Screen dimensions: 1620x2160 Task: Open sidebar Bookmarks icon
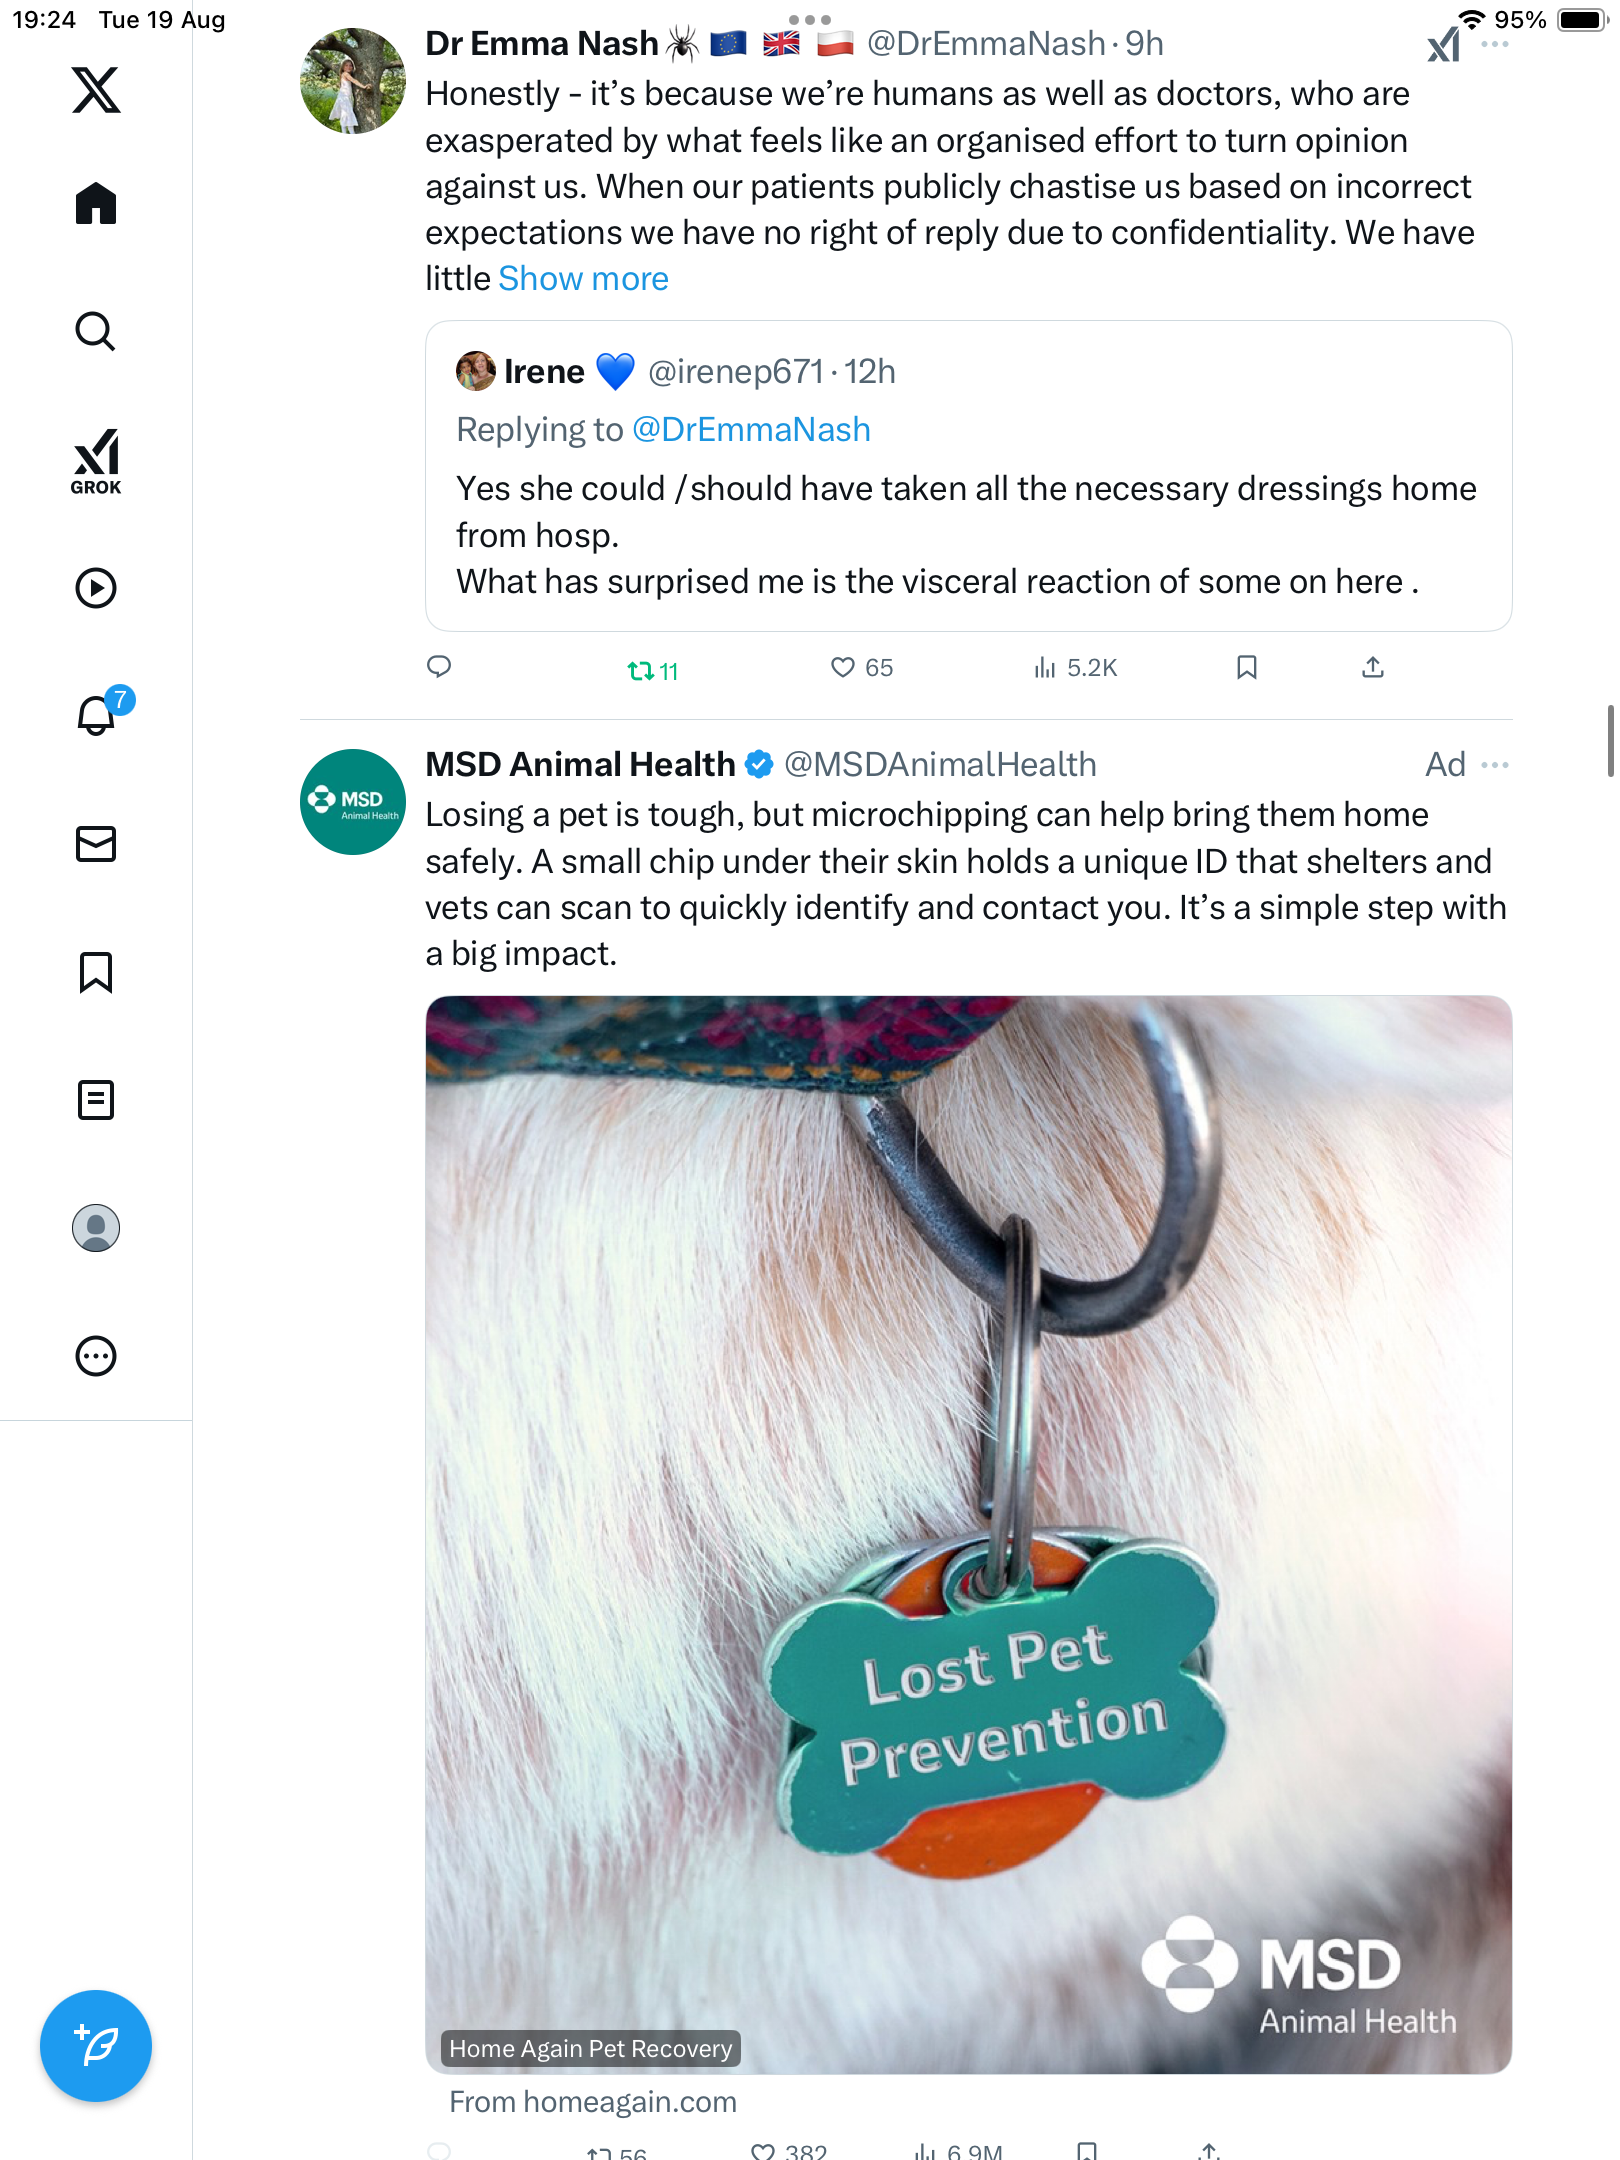96,972
